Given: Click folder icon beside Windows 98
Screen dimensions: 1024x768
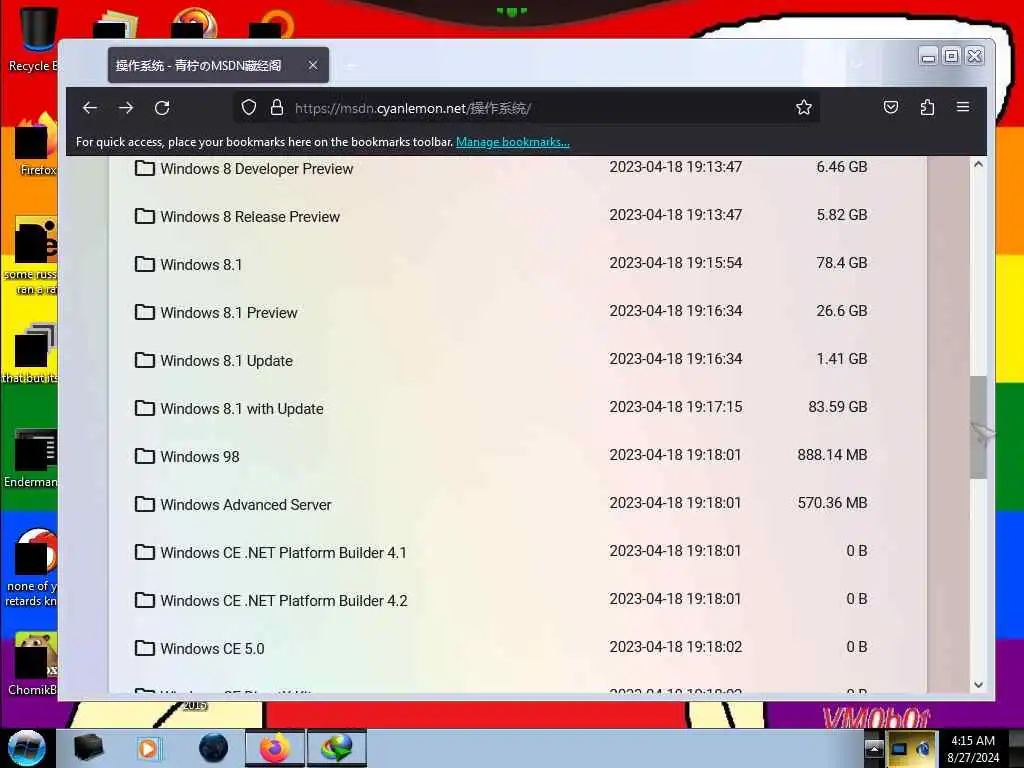Looking at the screenshot, I should tap(144, 456).
